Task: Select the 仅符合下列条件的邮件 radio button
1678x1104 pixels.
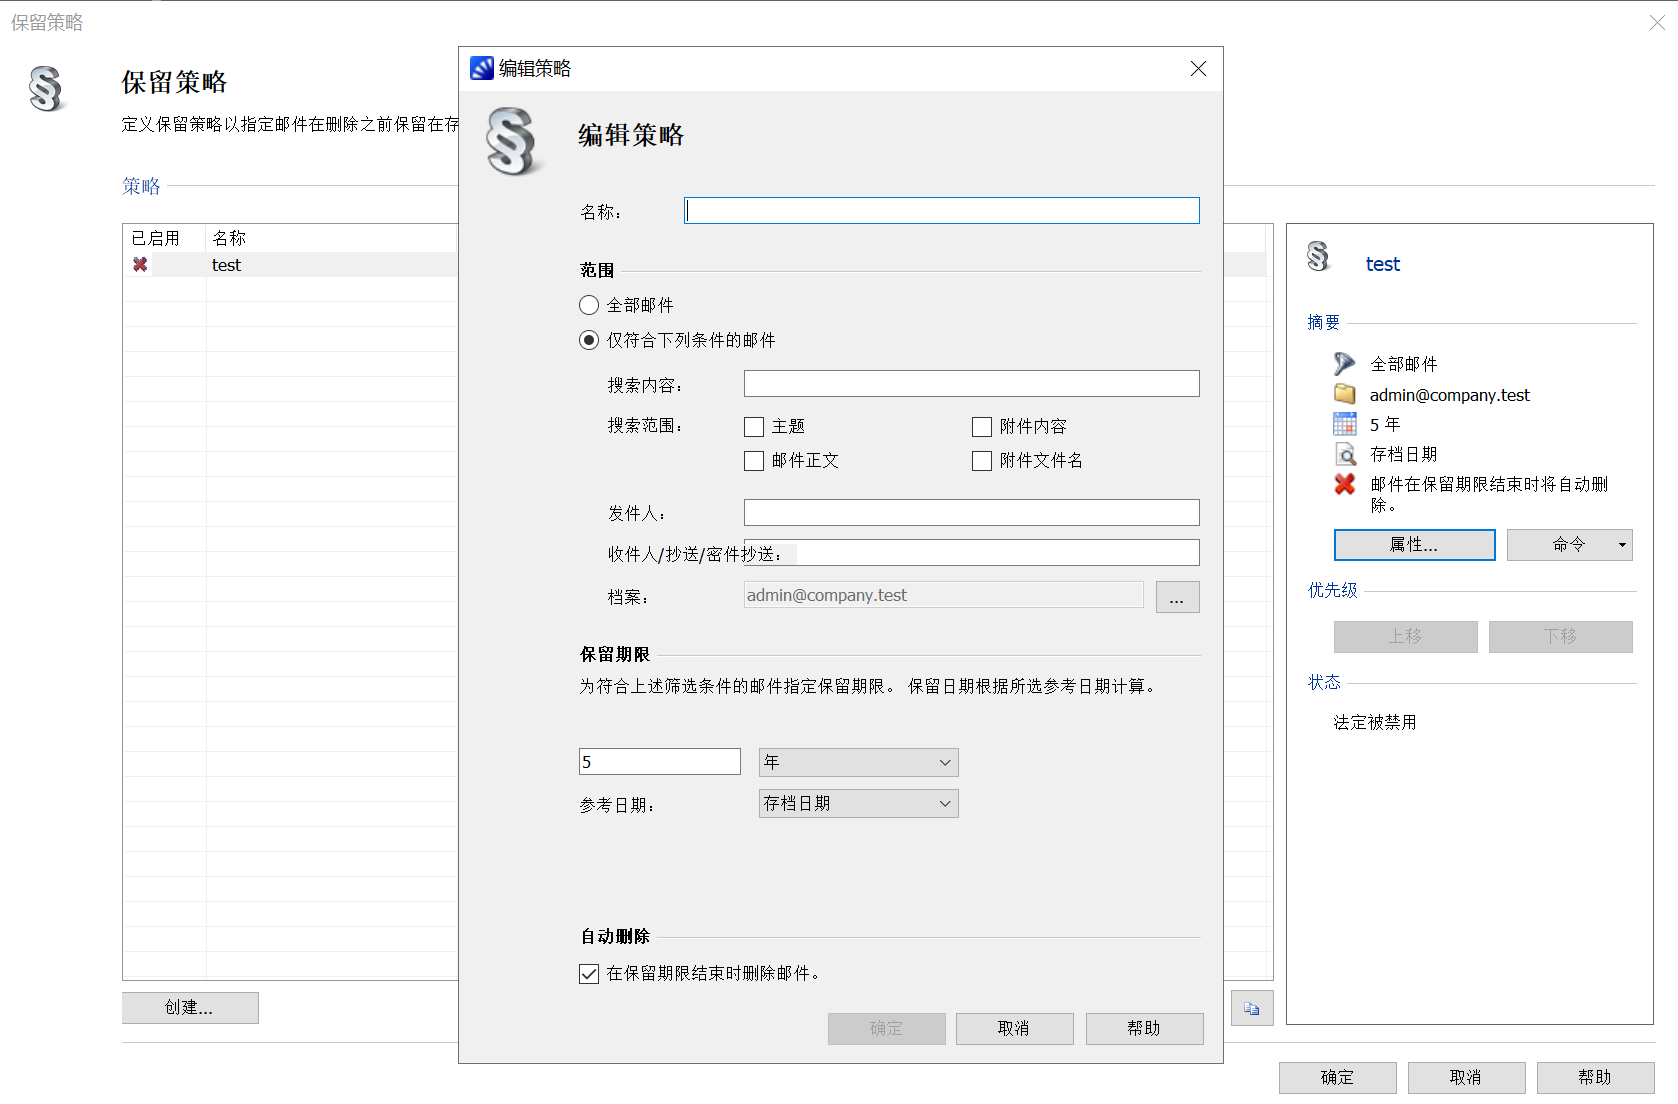Action: [x=589, y=340]
